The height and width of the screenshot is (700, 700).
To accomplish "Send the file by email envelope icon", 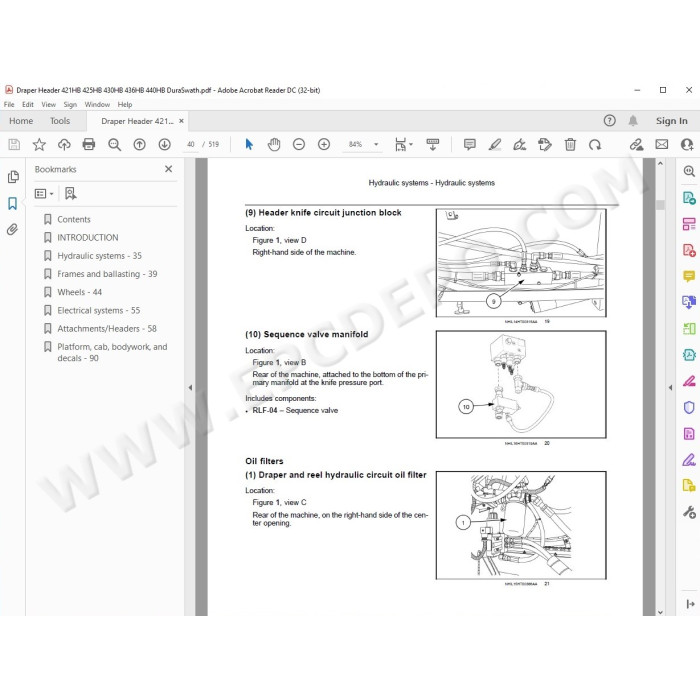I will (x=662, y=144).
